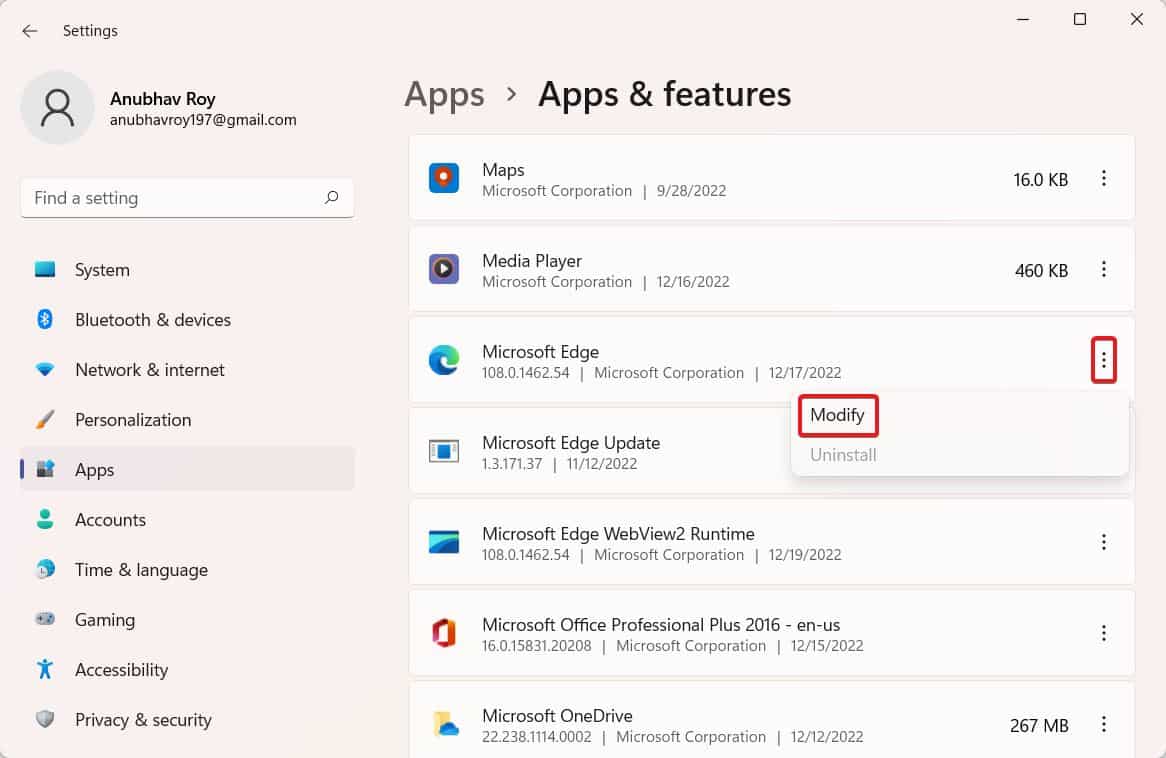Click the Gaming controller icon in sidebar
This screenshot has width=1166, height=758.
(x=45, y=619)
